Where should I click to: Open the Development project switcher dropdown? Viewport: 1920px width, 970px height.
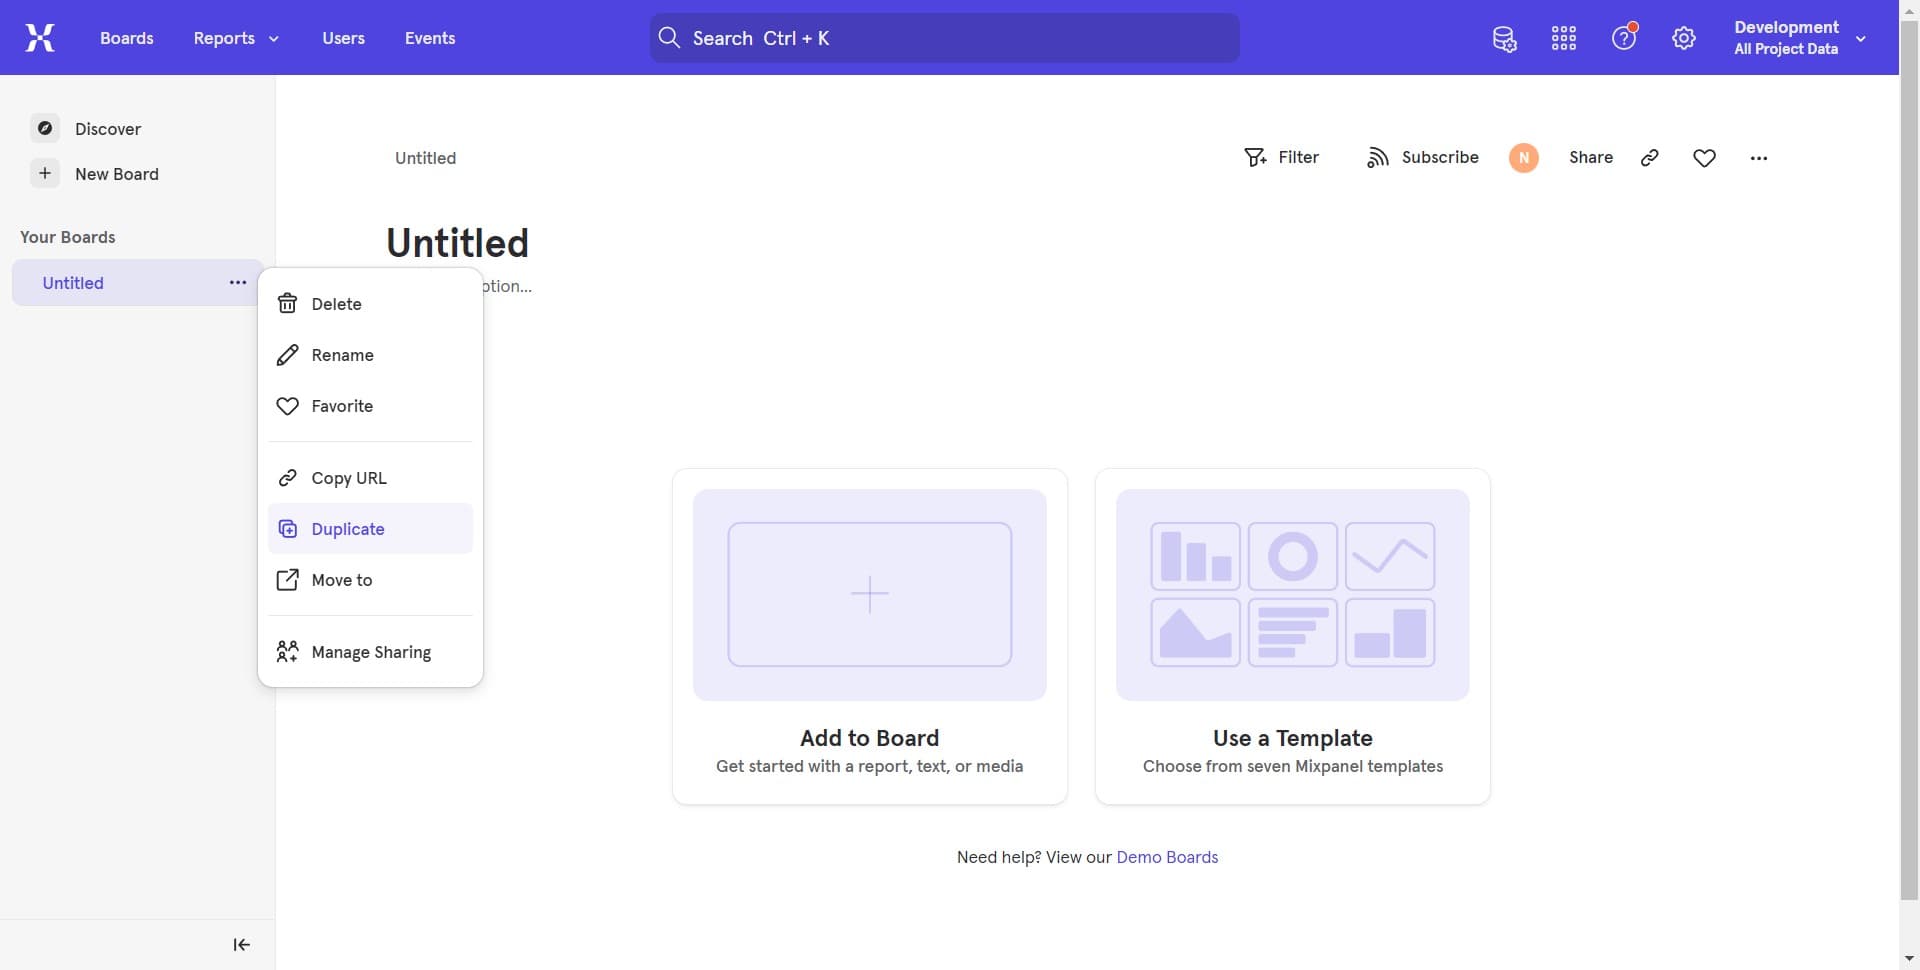click(1799, 38)
